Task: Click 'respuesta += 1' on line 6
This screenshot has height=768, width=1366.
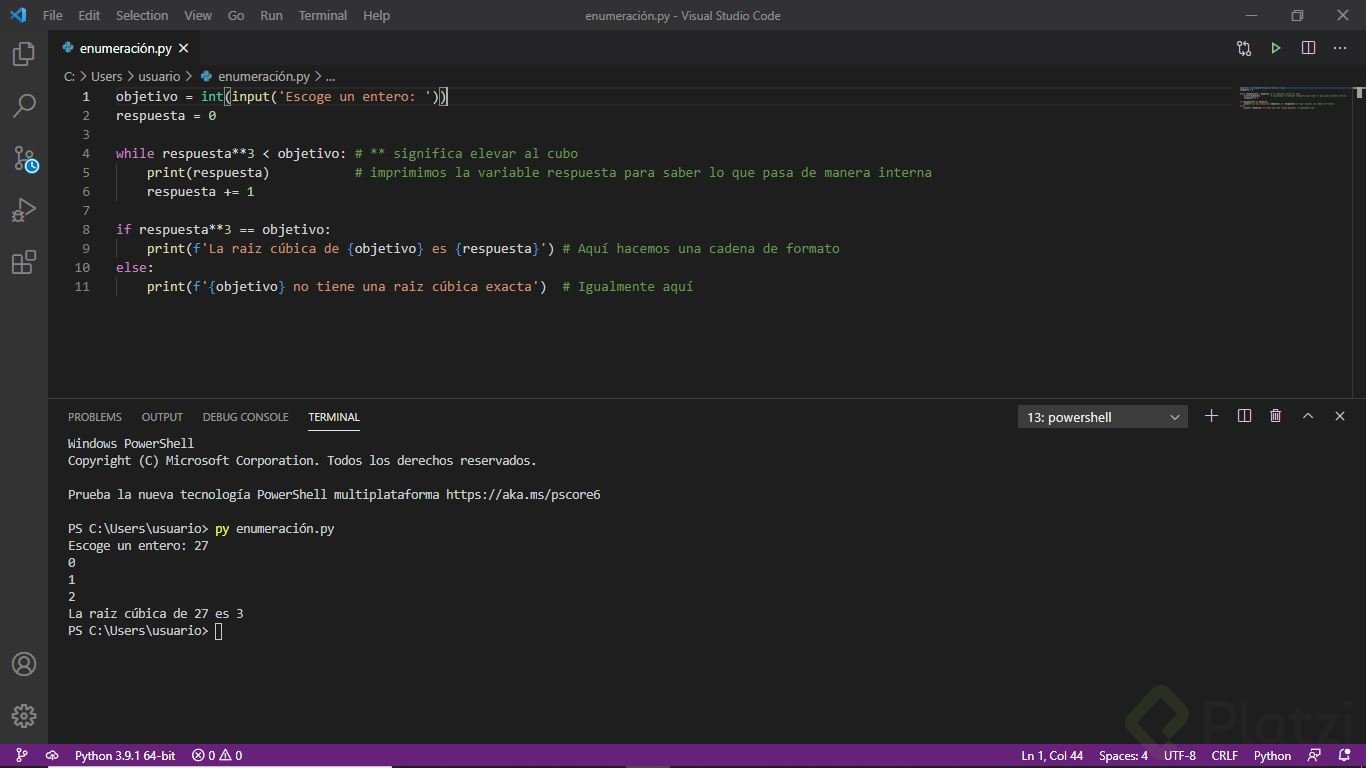Action: pos(200,191)
